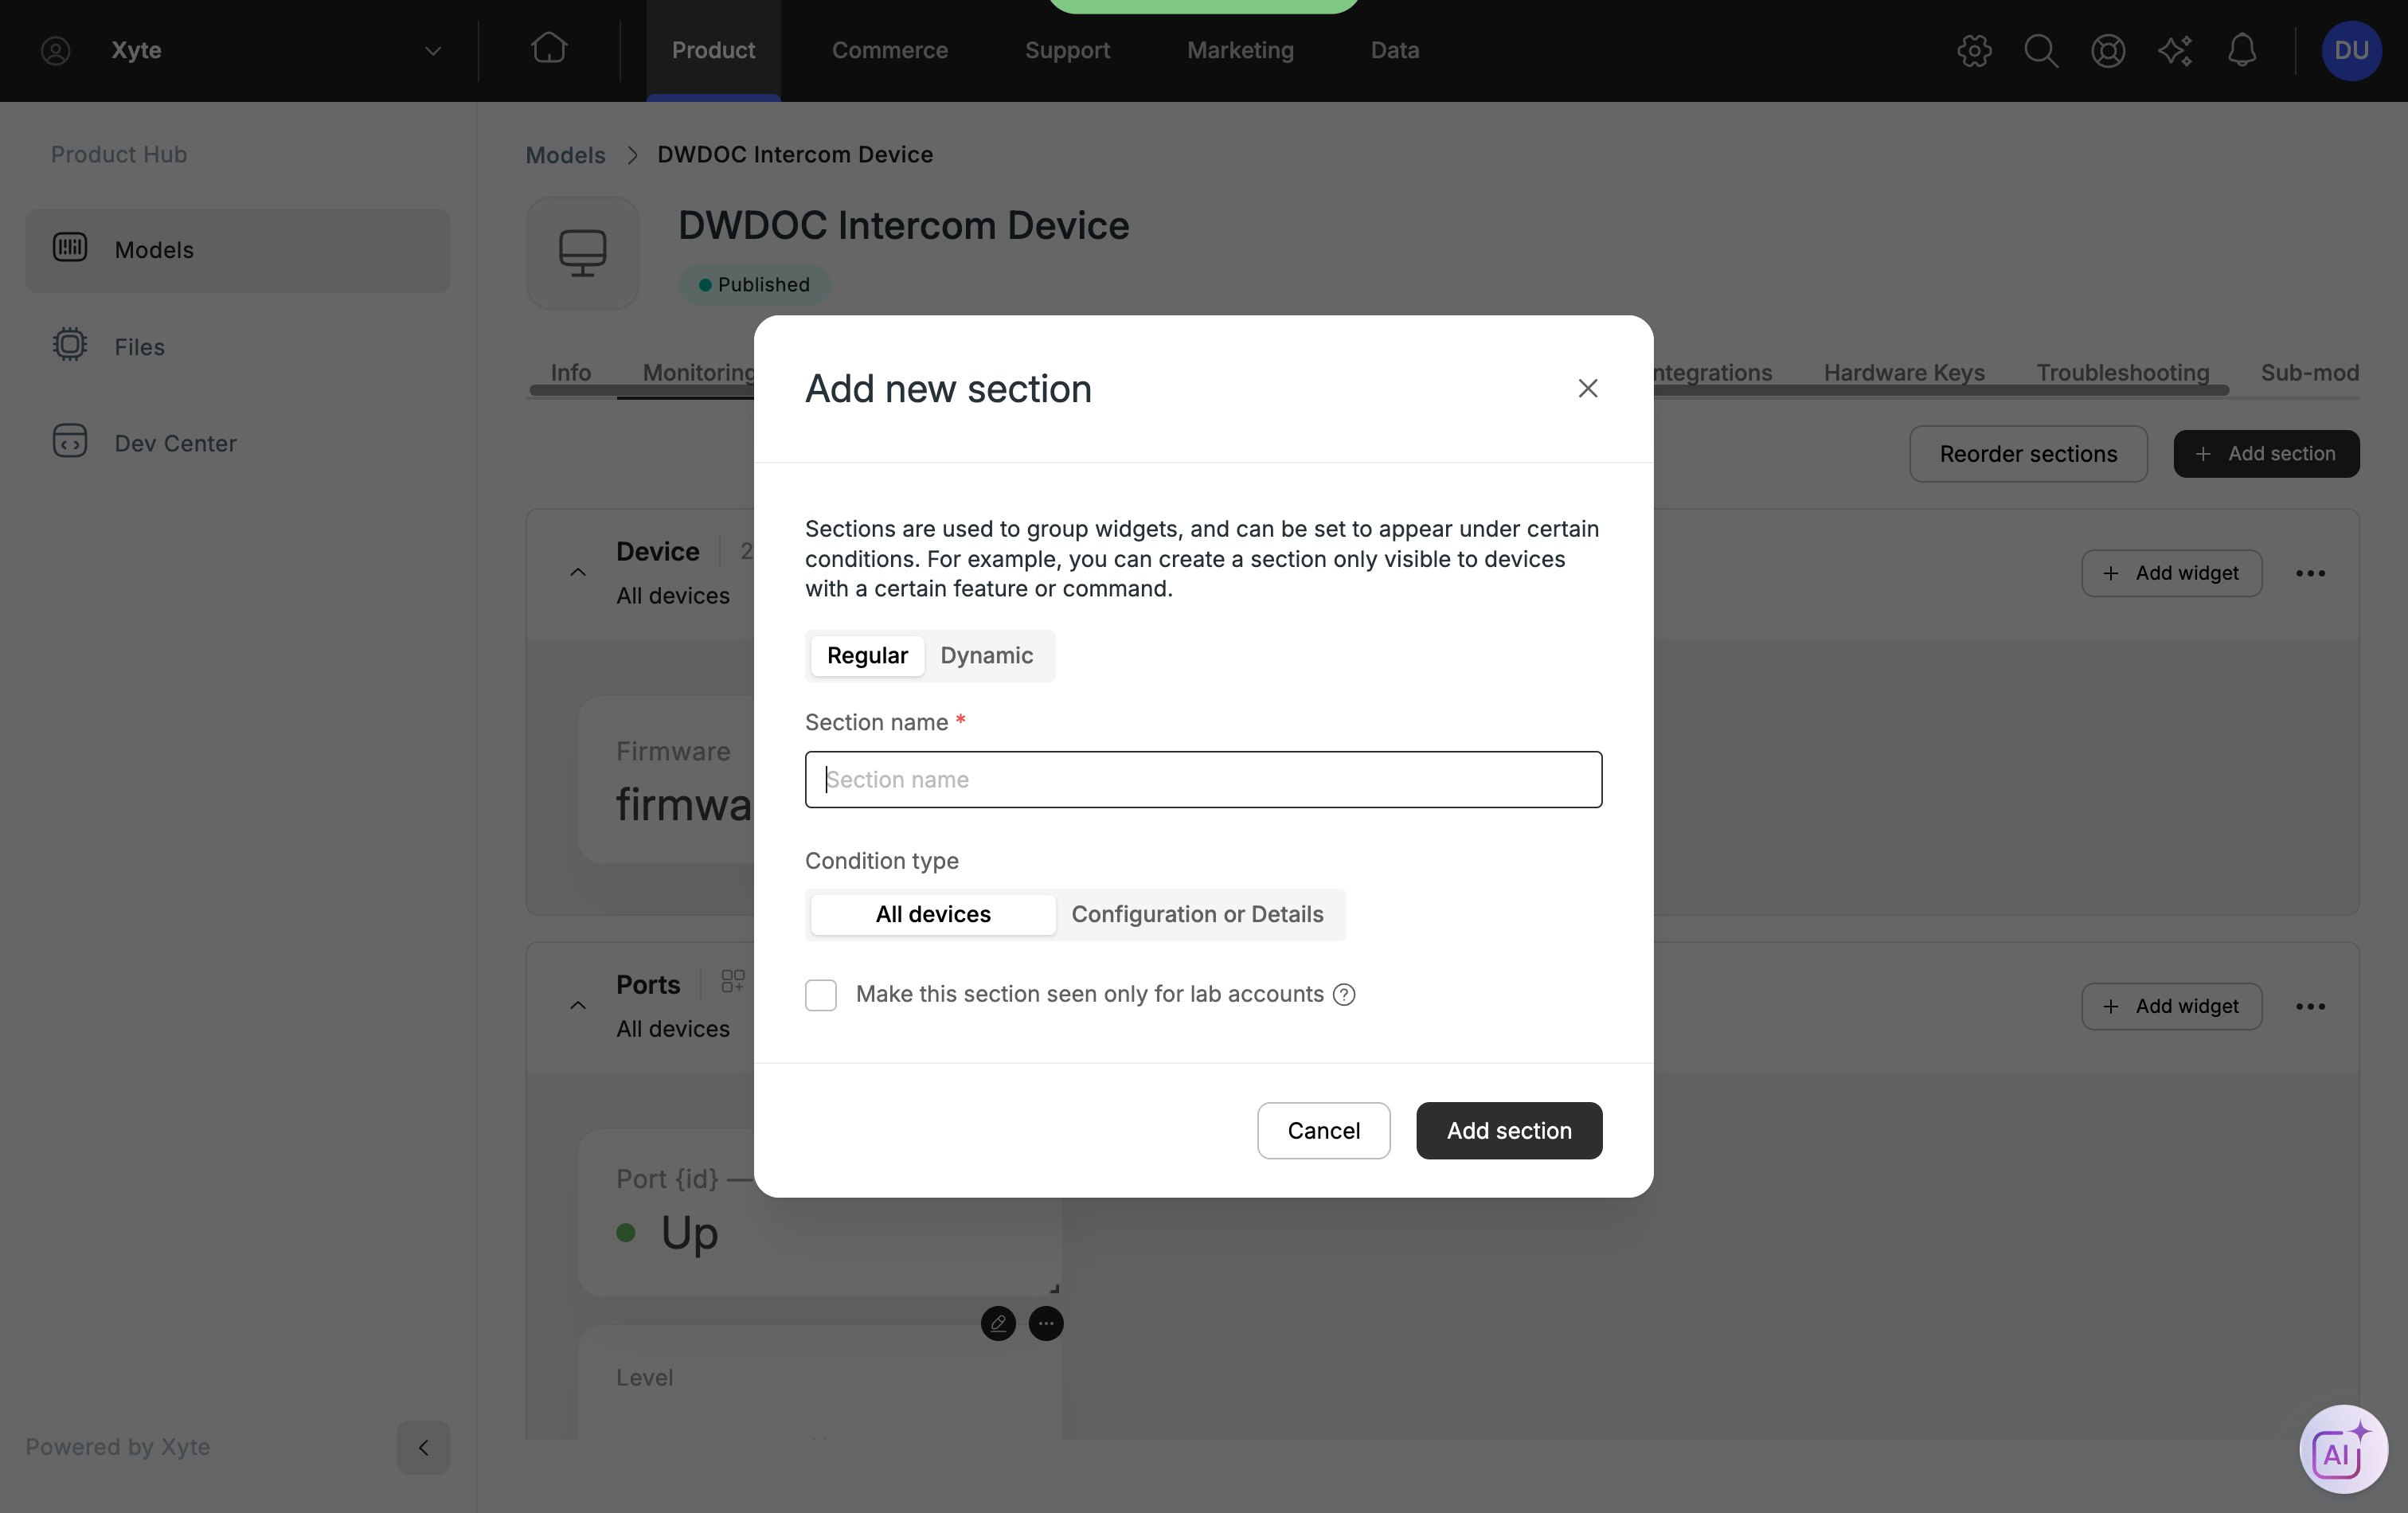Focus the Section name input field

tap(1203, 779)
